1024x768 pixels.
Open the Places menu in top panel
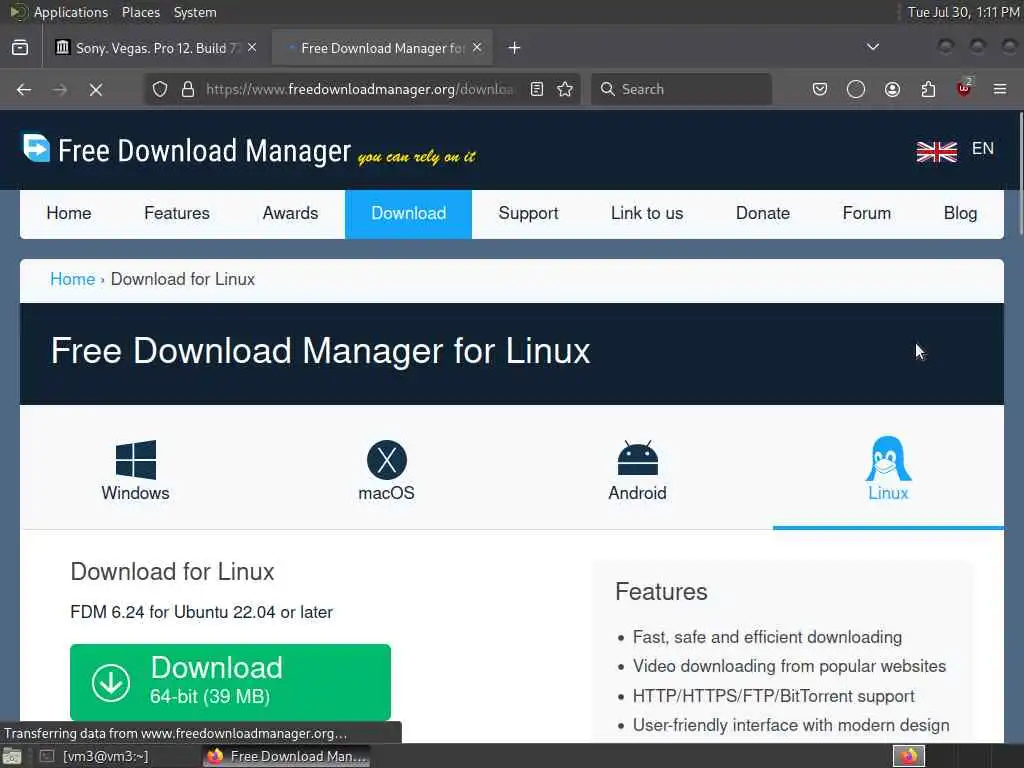141,12
